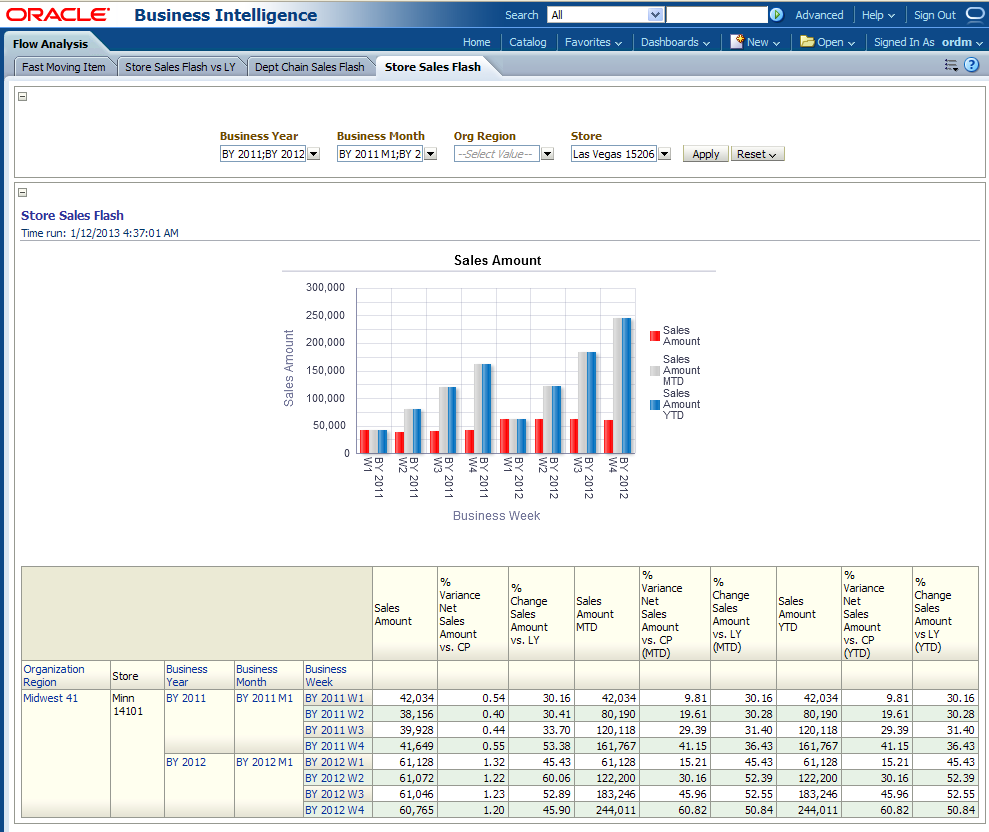This screenshot has width=989, height=832.
Task: Open the dashboard help question mark icon
Action: tap(971, 65)
